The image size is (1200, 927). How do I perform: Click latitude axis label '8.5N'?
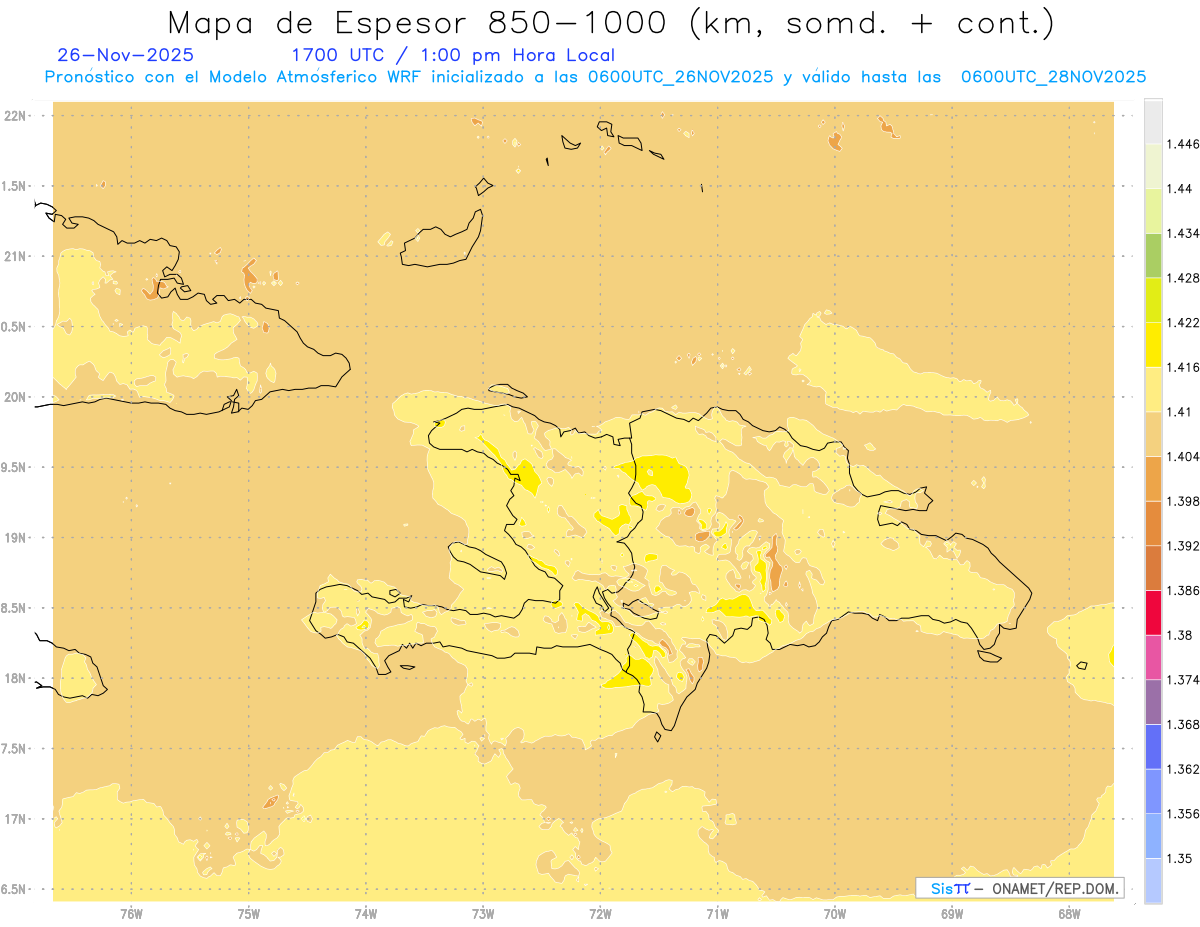point(15,608)
